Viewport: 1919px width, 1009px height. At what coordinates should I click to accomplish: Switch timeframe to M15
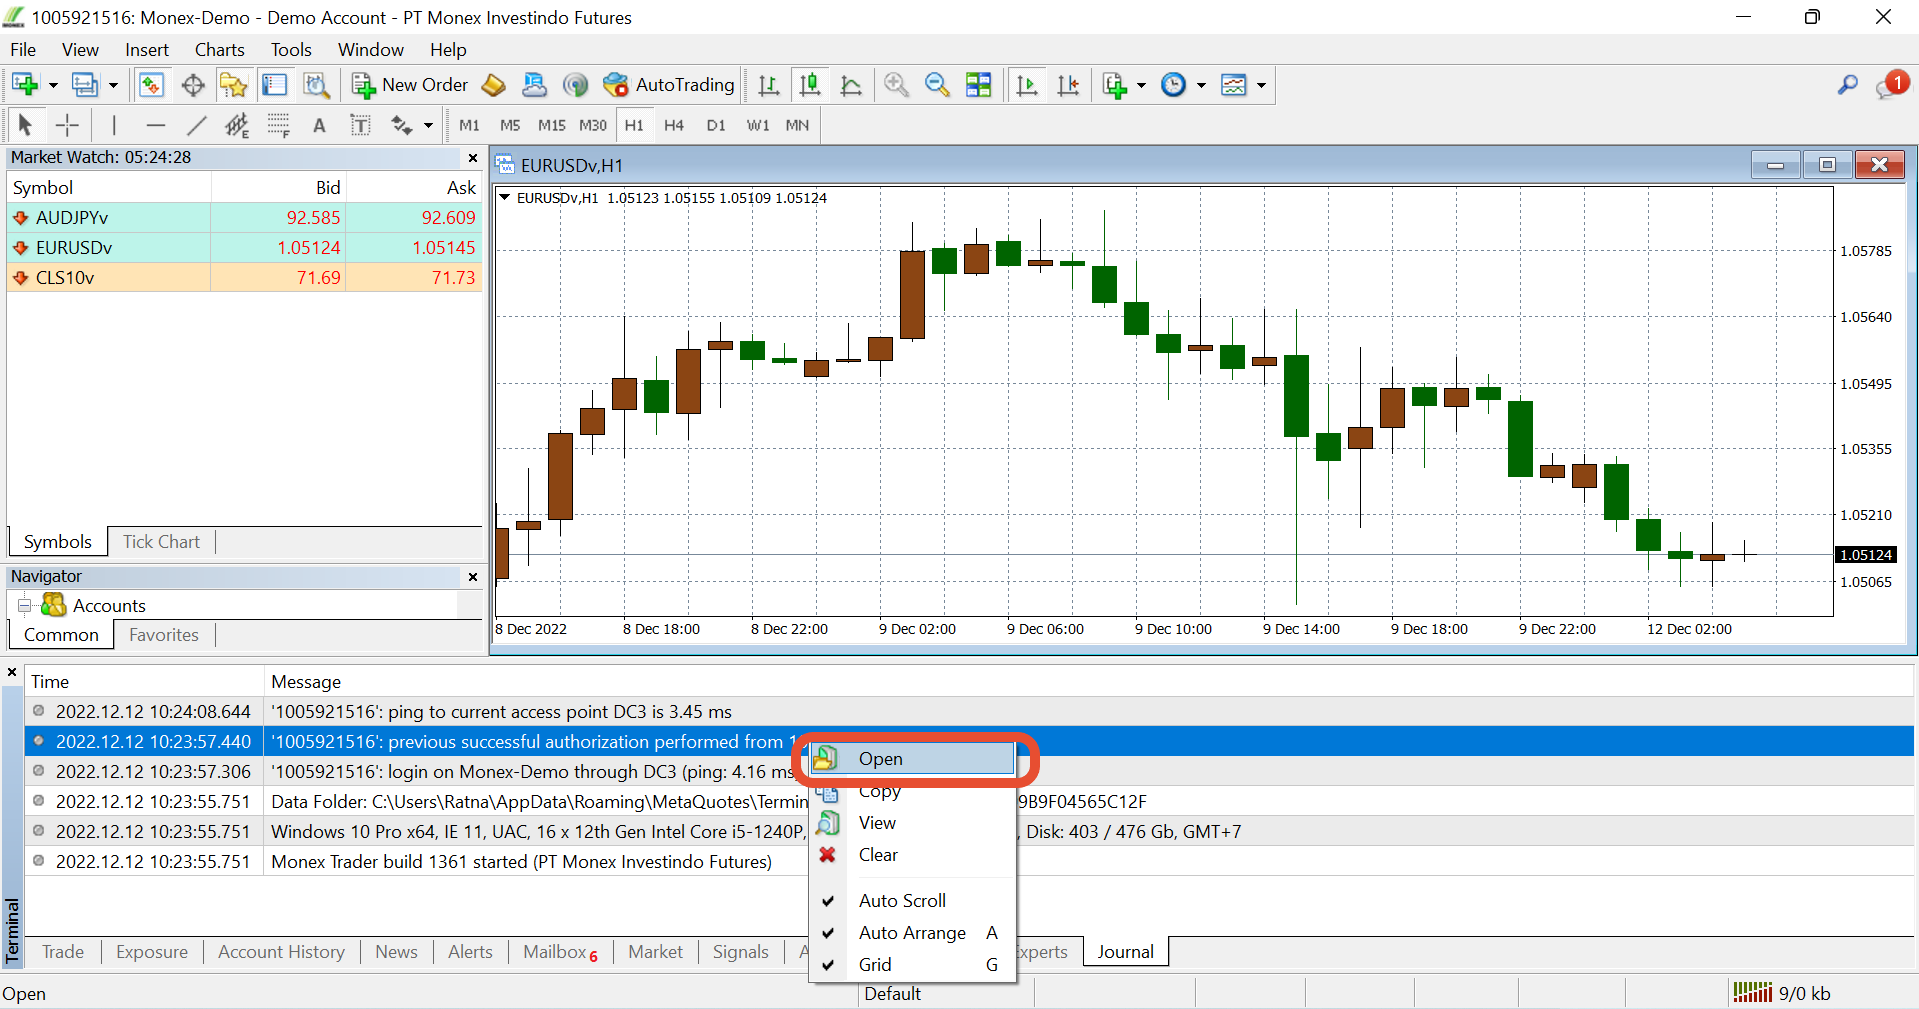coord(551,125)
